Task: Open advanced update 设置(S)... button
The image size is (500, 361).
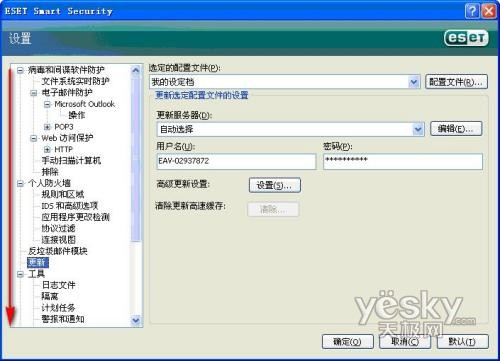Action: point(275,185)
